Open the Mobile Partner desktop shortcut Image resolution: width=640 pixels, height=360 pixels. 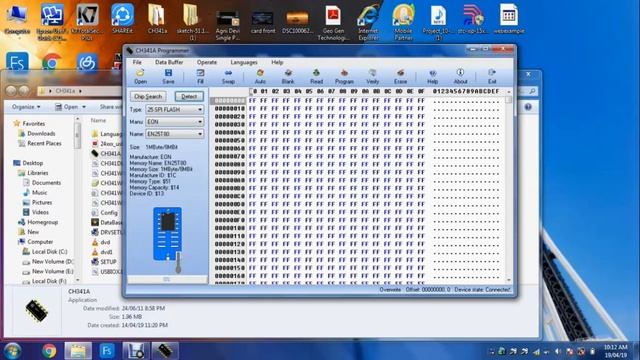pyautogui.click(x=403, y=22)
